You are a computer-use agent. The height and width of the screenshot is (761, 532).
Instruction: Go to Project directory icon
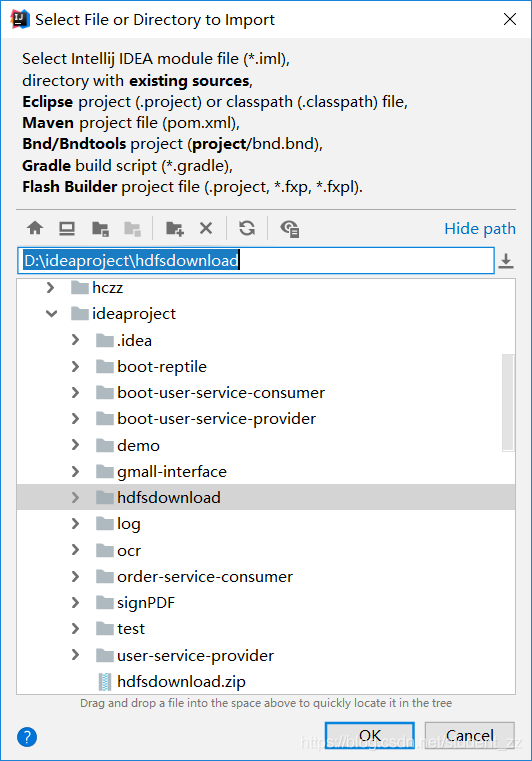[100, 228]
